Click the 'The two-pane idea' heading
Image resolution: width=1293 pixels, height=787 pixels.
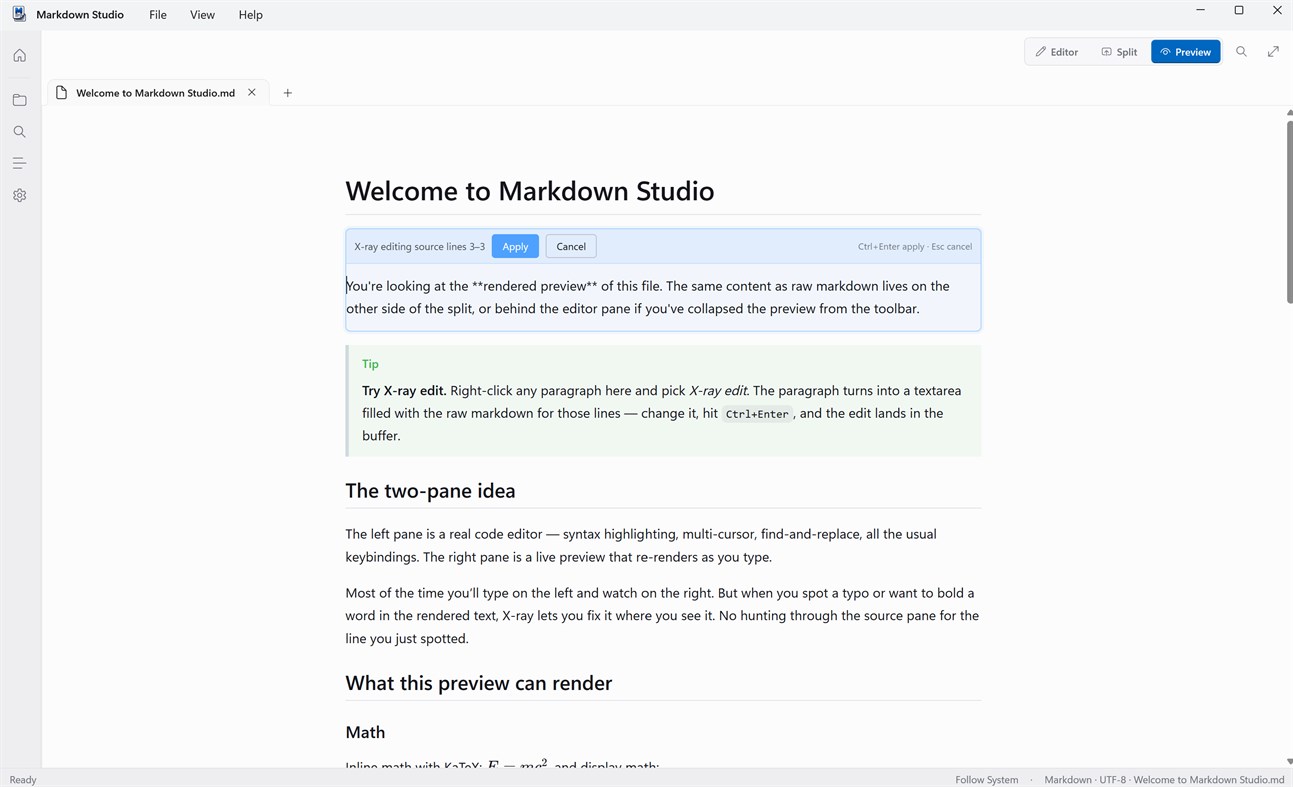click(430, 491)
